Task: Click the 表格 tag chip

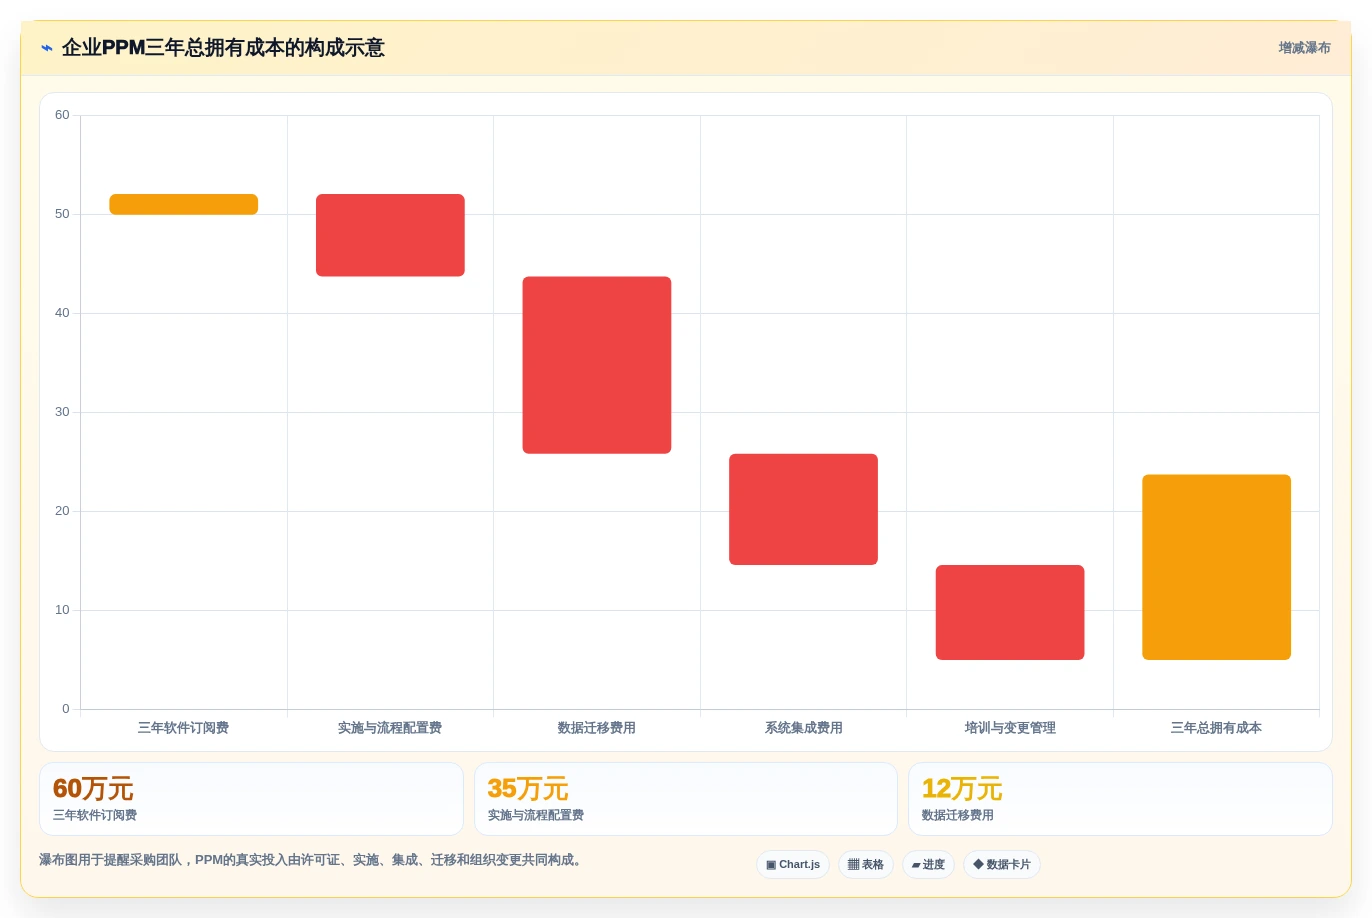Action: (866, 864)
